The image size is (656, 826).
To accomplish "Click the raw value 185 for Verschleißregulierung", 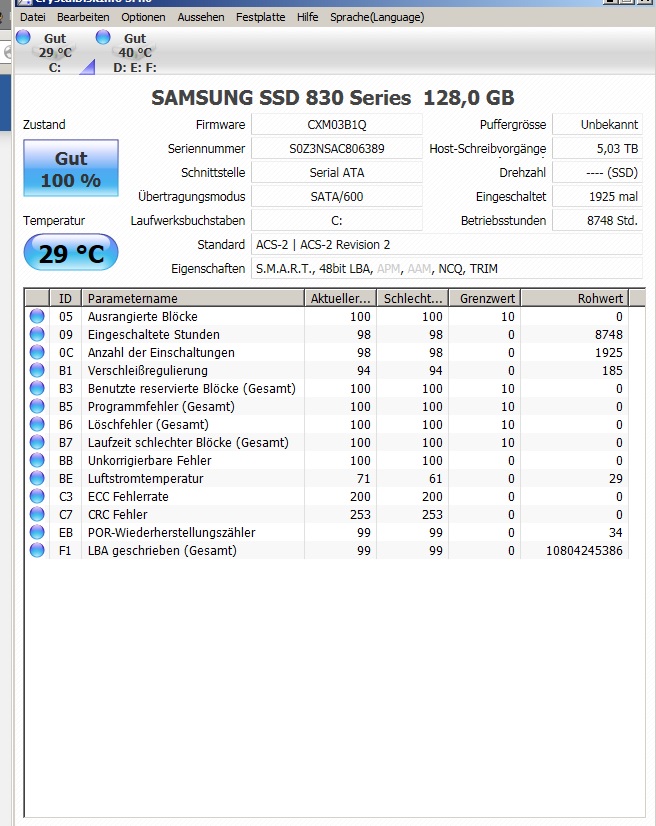I will click(x=612, y=370).
